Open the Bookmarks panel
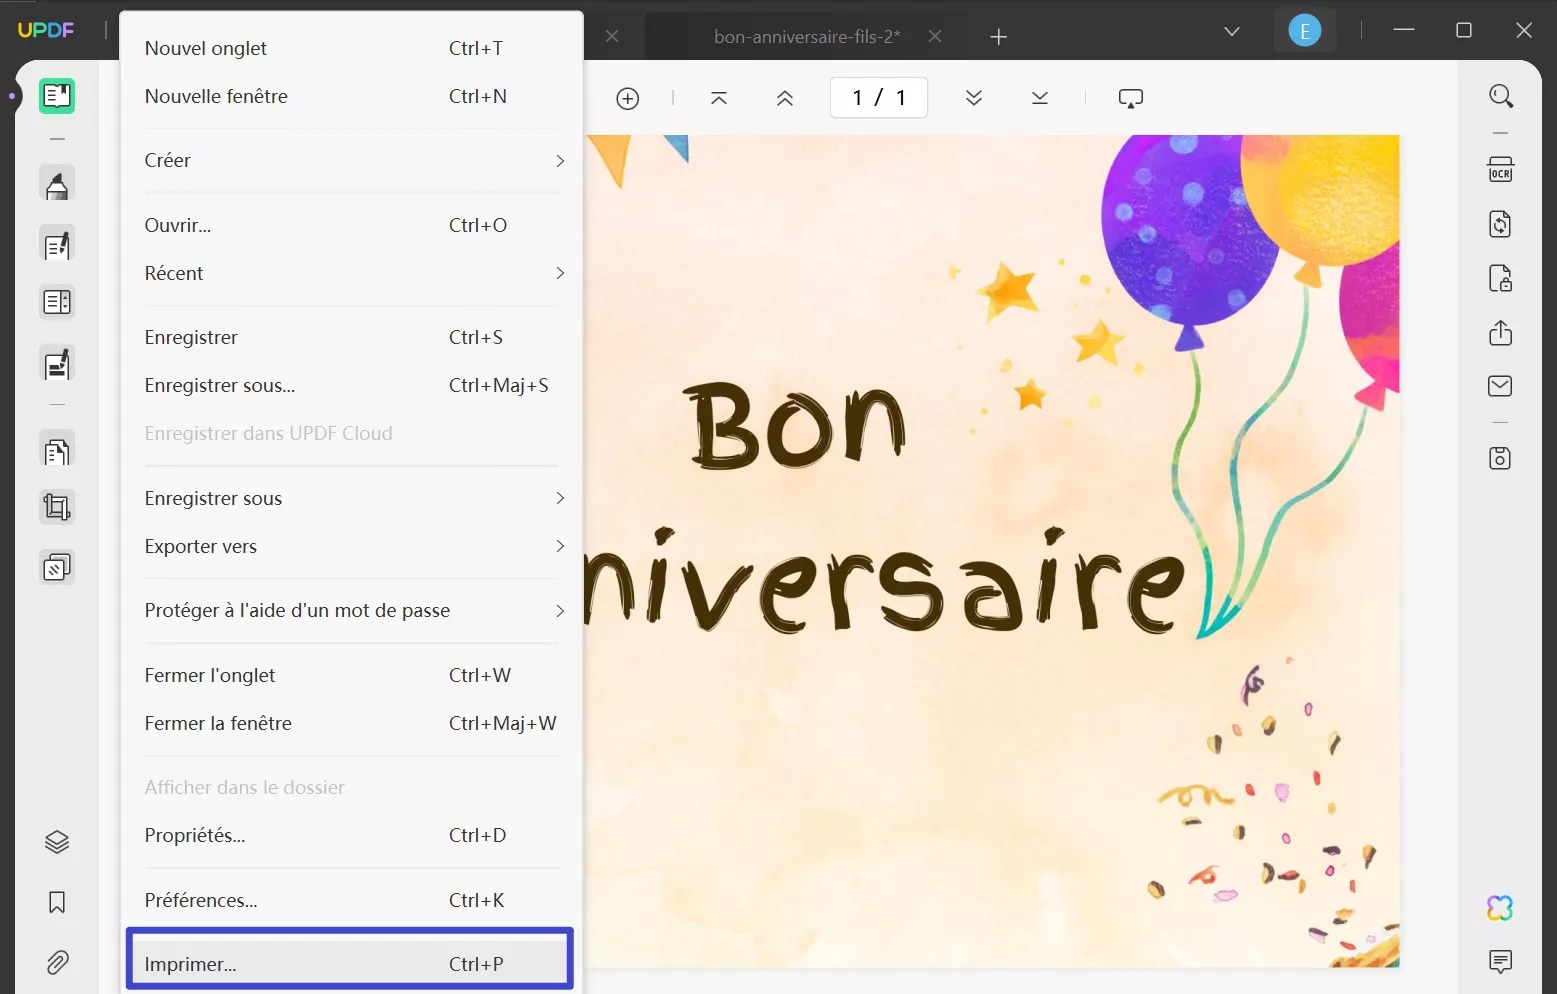Image resolution: width=1557 pixels, height=994 pixels. click(x=57, y=903)
